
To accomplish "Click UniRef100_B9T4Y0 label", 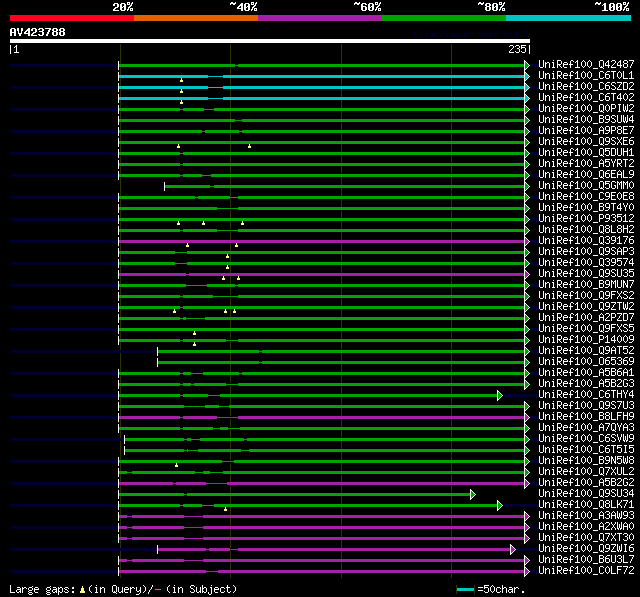I will point(586,208).
